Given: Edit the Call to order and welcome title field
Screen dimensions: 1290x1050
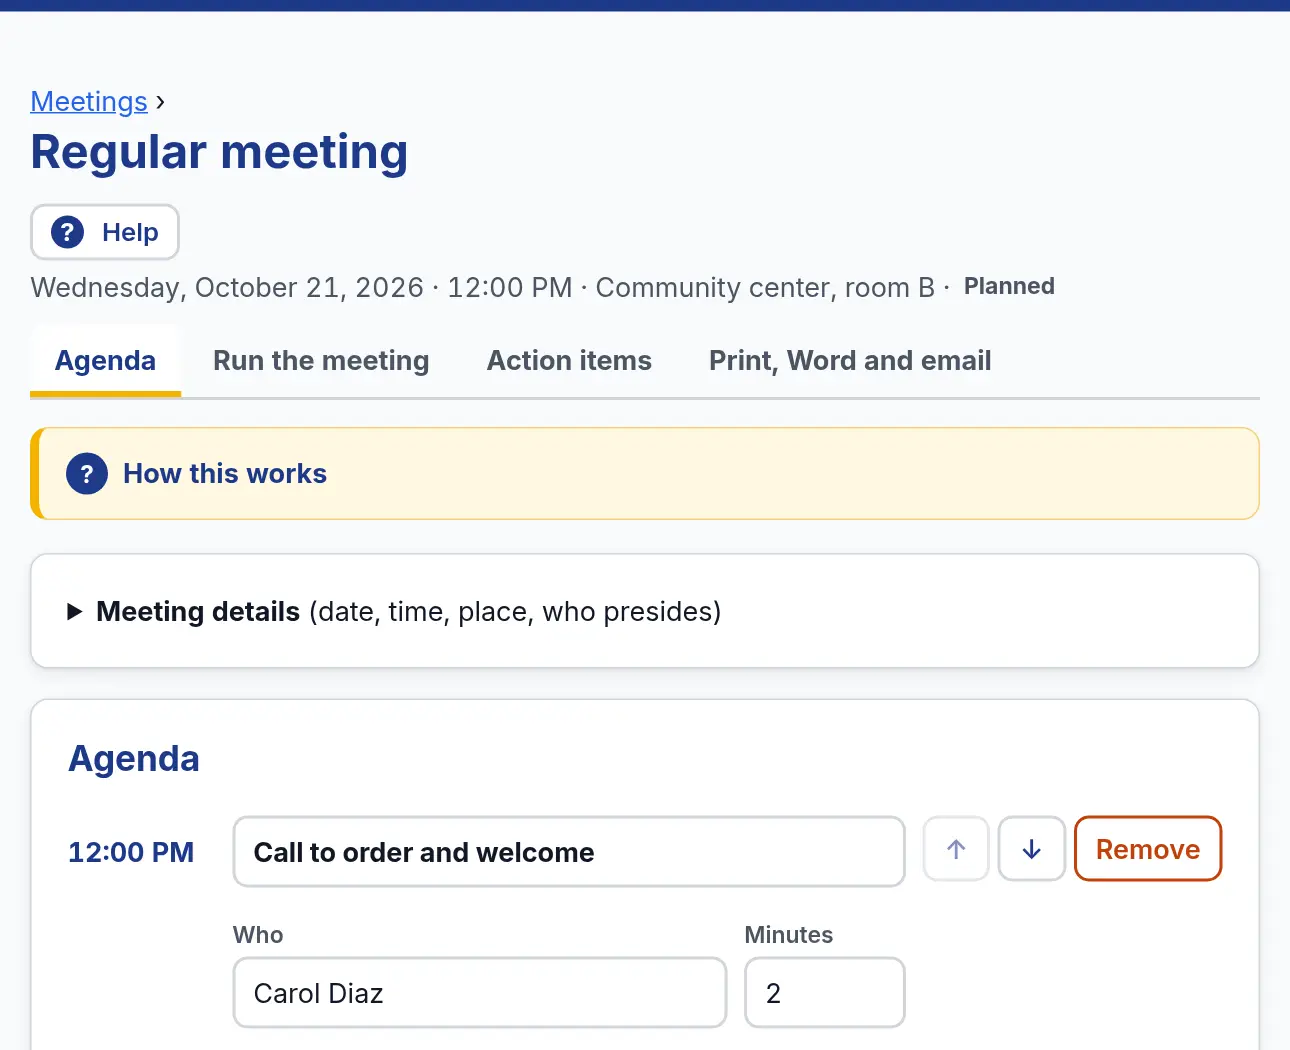Looking at the screenshot, I should (569, 852).
